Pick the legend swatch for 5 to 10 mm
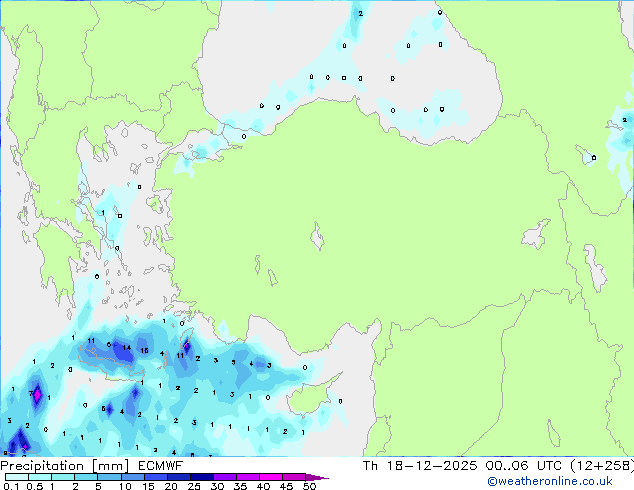Viewport: 634px width, 490px height. (x=109, y=477)
